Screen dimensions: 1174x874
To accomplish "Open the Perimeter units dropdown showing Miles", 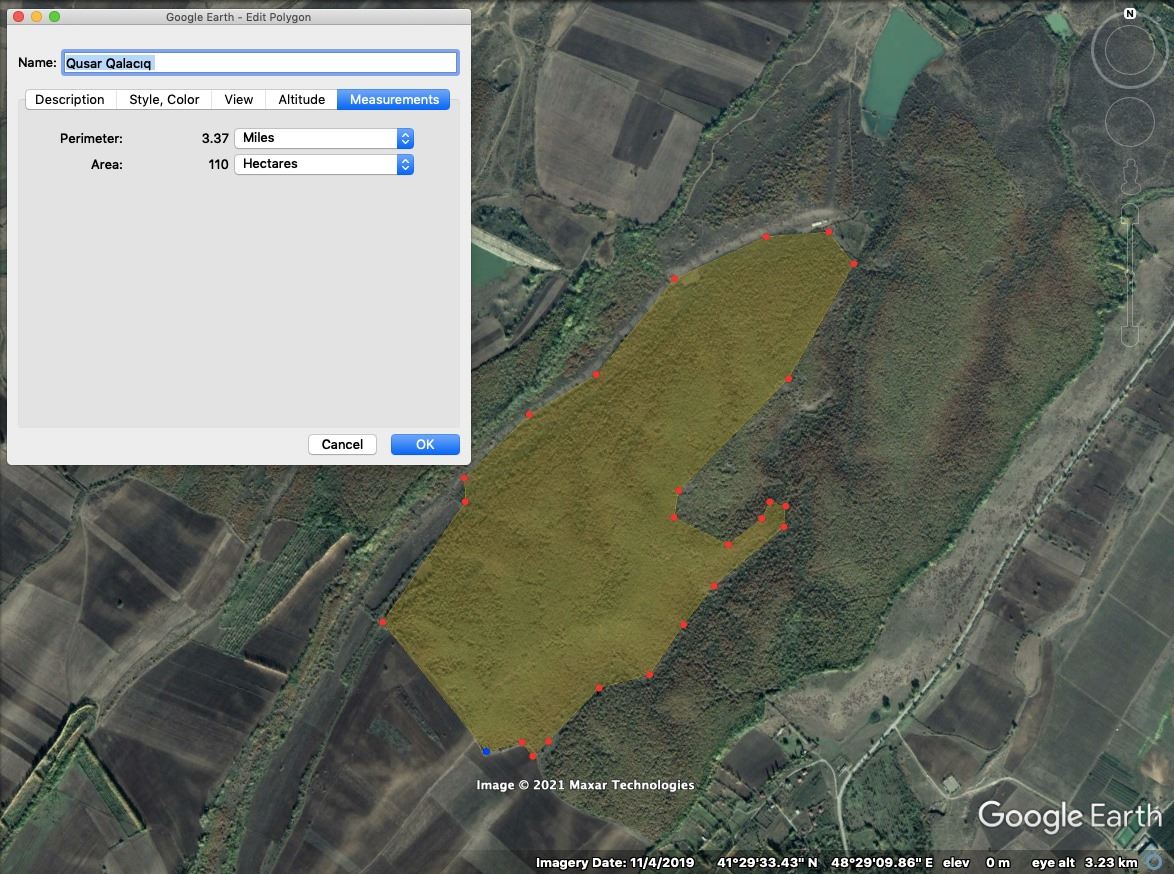I will coord(323,138).
